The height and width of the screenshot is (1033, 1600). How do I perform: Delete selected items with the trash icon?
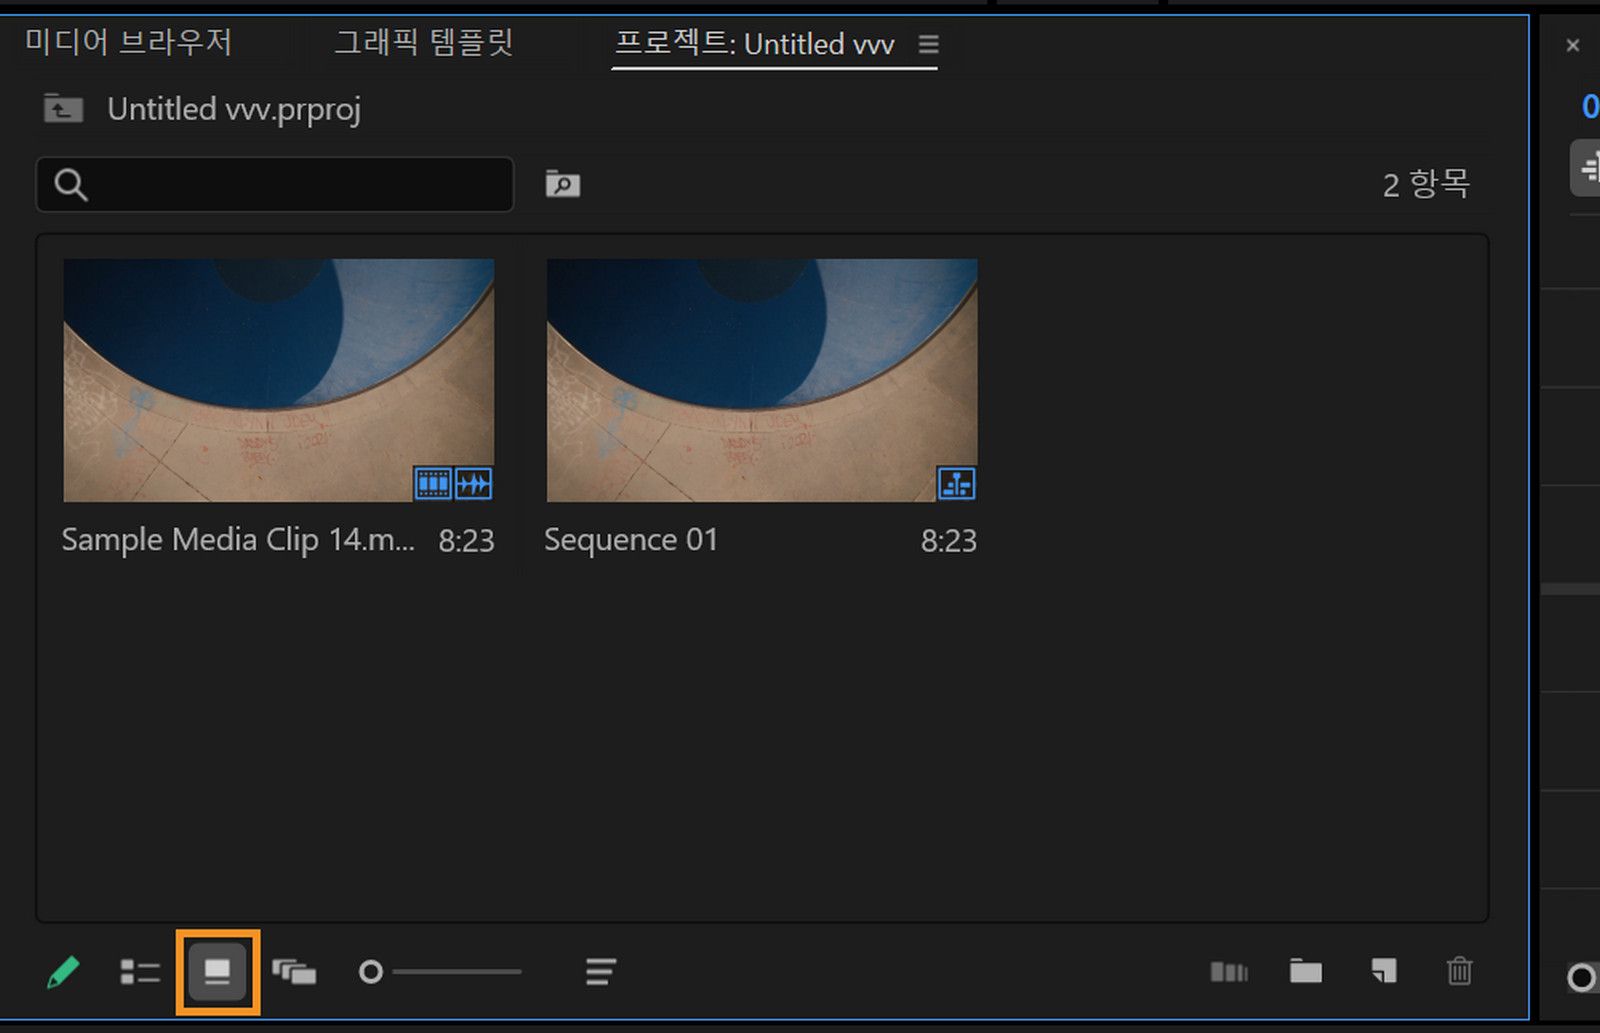[x=1459, y=971]
